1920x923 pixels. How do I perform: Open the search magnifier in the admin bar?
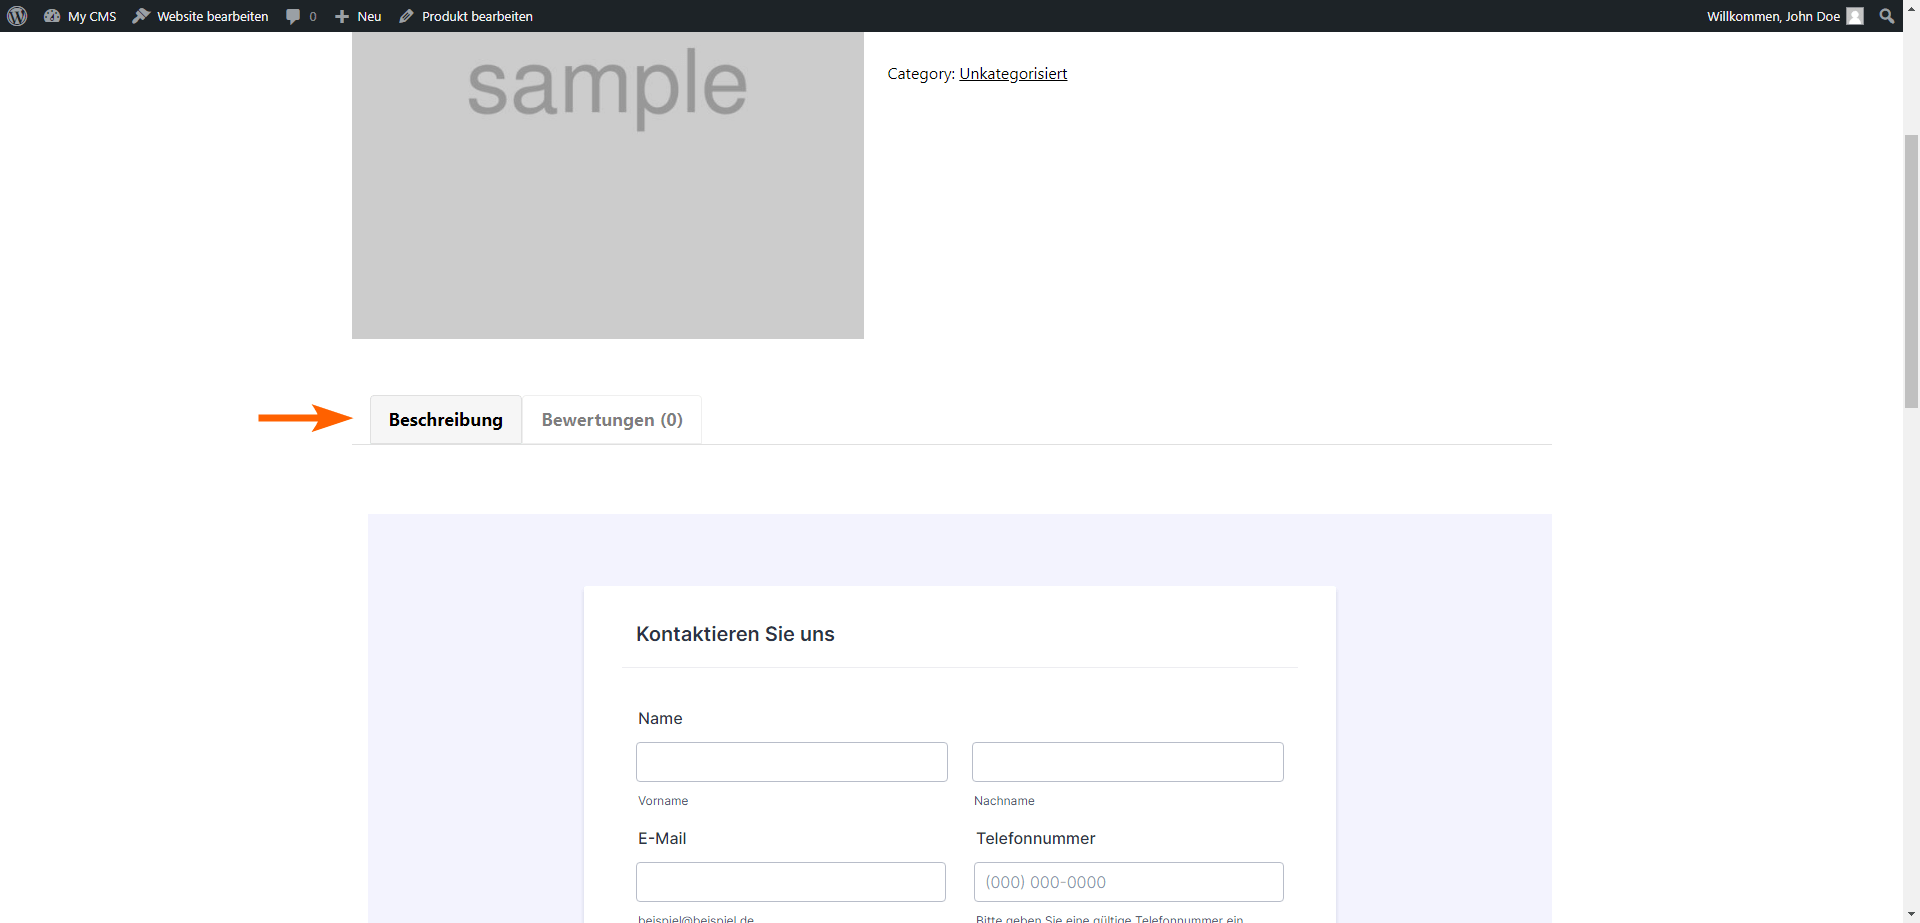coord(1886,16)
